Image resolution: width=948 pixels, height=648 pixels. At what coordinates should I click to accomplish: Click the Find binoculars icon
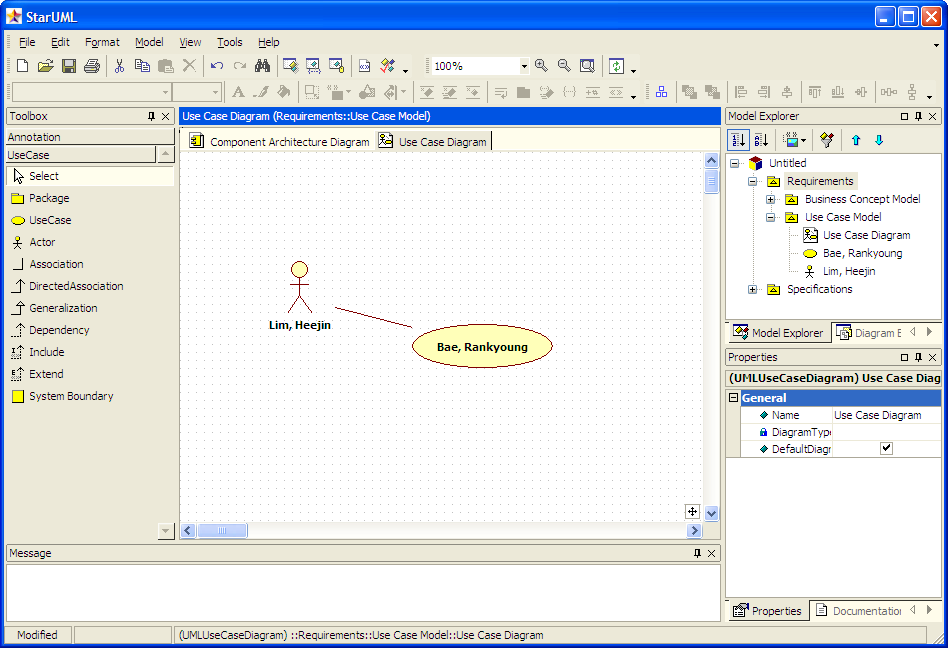click(x=262, y=66)
